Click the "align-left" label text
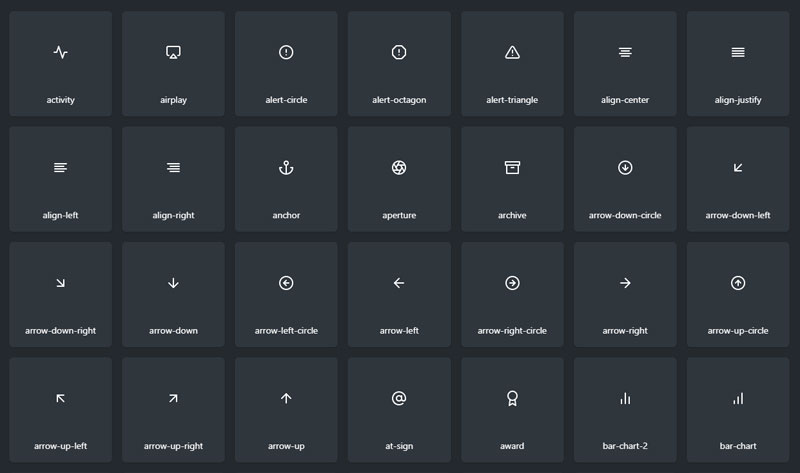This screenshot has width=800, height=473. click(x=61, y=215)
